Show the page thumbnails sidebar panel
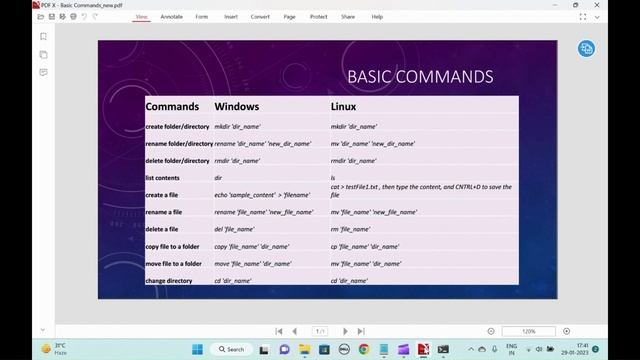640x360 pixels. click(x=43, y=54)
